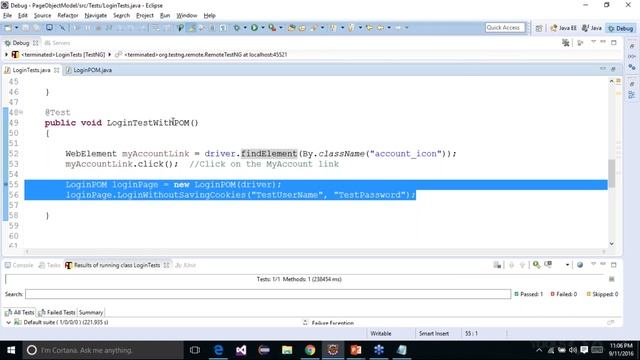This screenshot has width=640, height=360.
Task: Maximize the editor area
Action: click(x=613, y=69)
